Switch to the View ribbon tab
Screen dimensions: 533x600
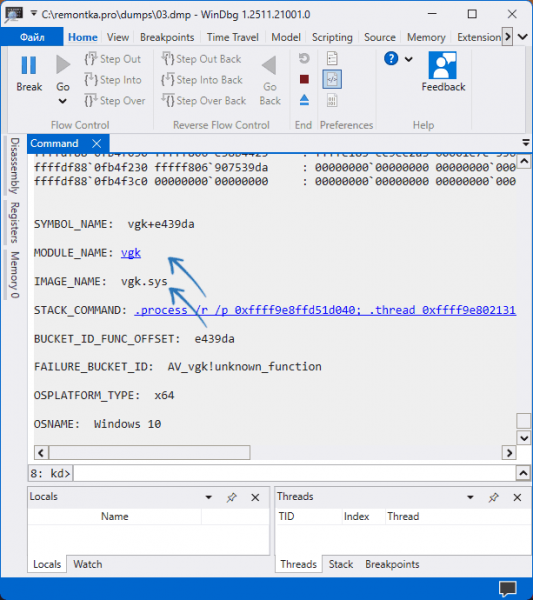pyautogui.click(x=117, y=37)
